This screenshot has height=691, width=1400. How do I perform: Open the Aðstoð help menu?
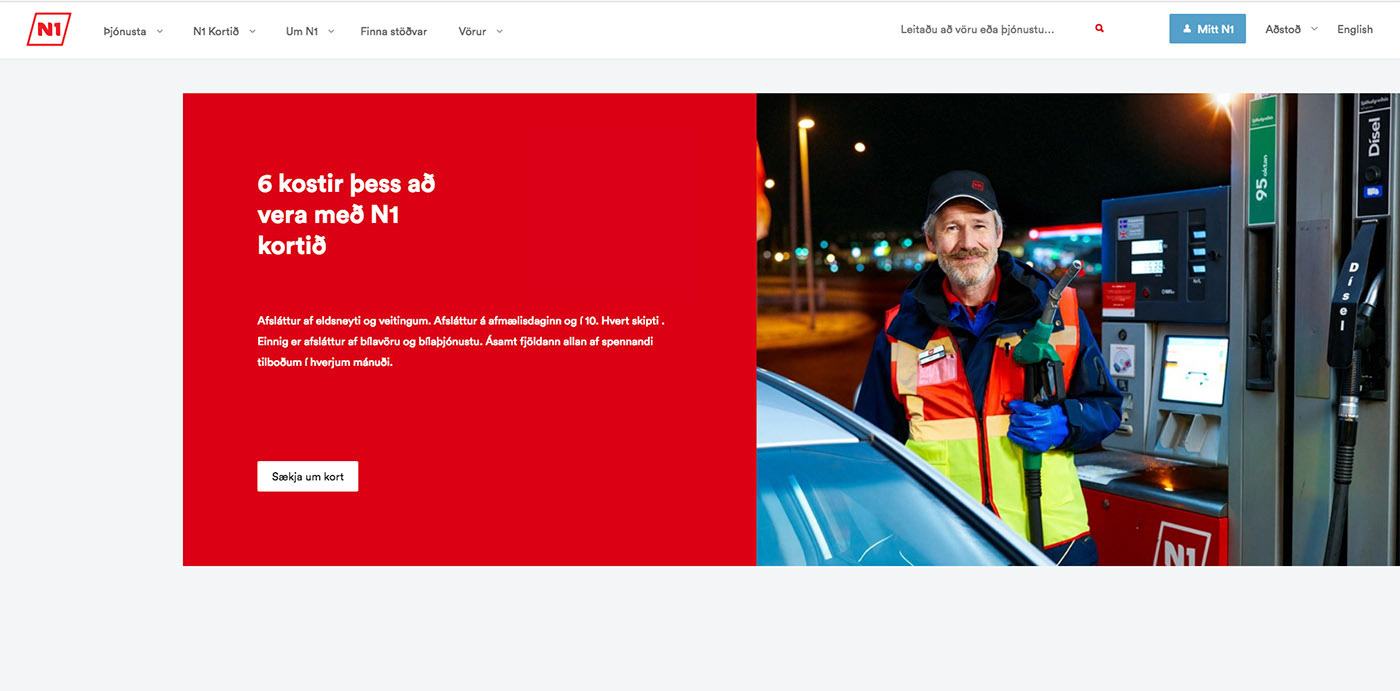[x=1283, y=29]
